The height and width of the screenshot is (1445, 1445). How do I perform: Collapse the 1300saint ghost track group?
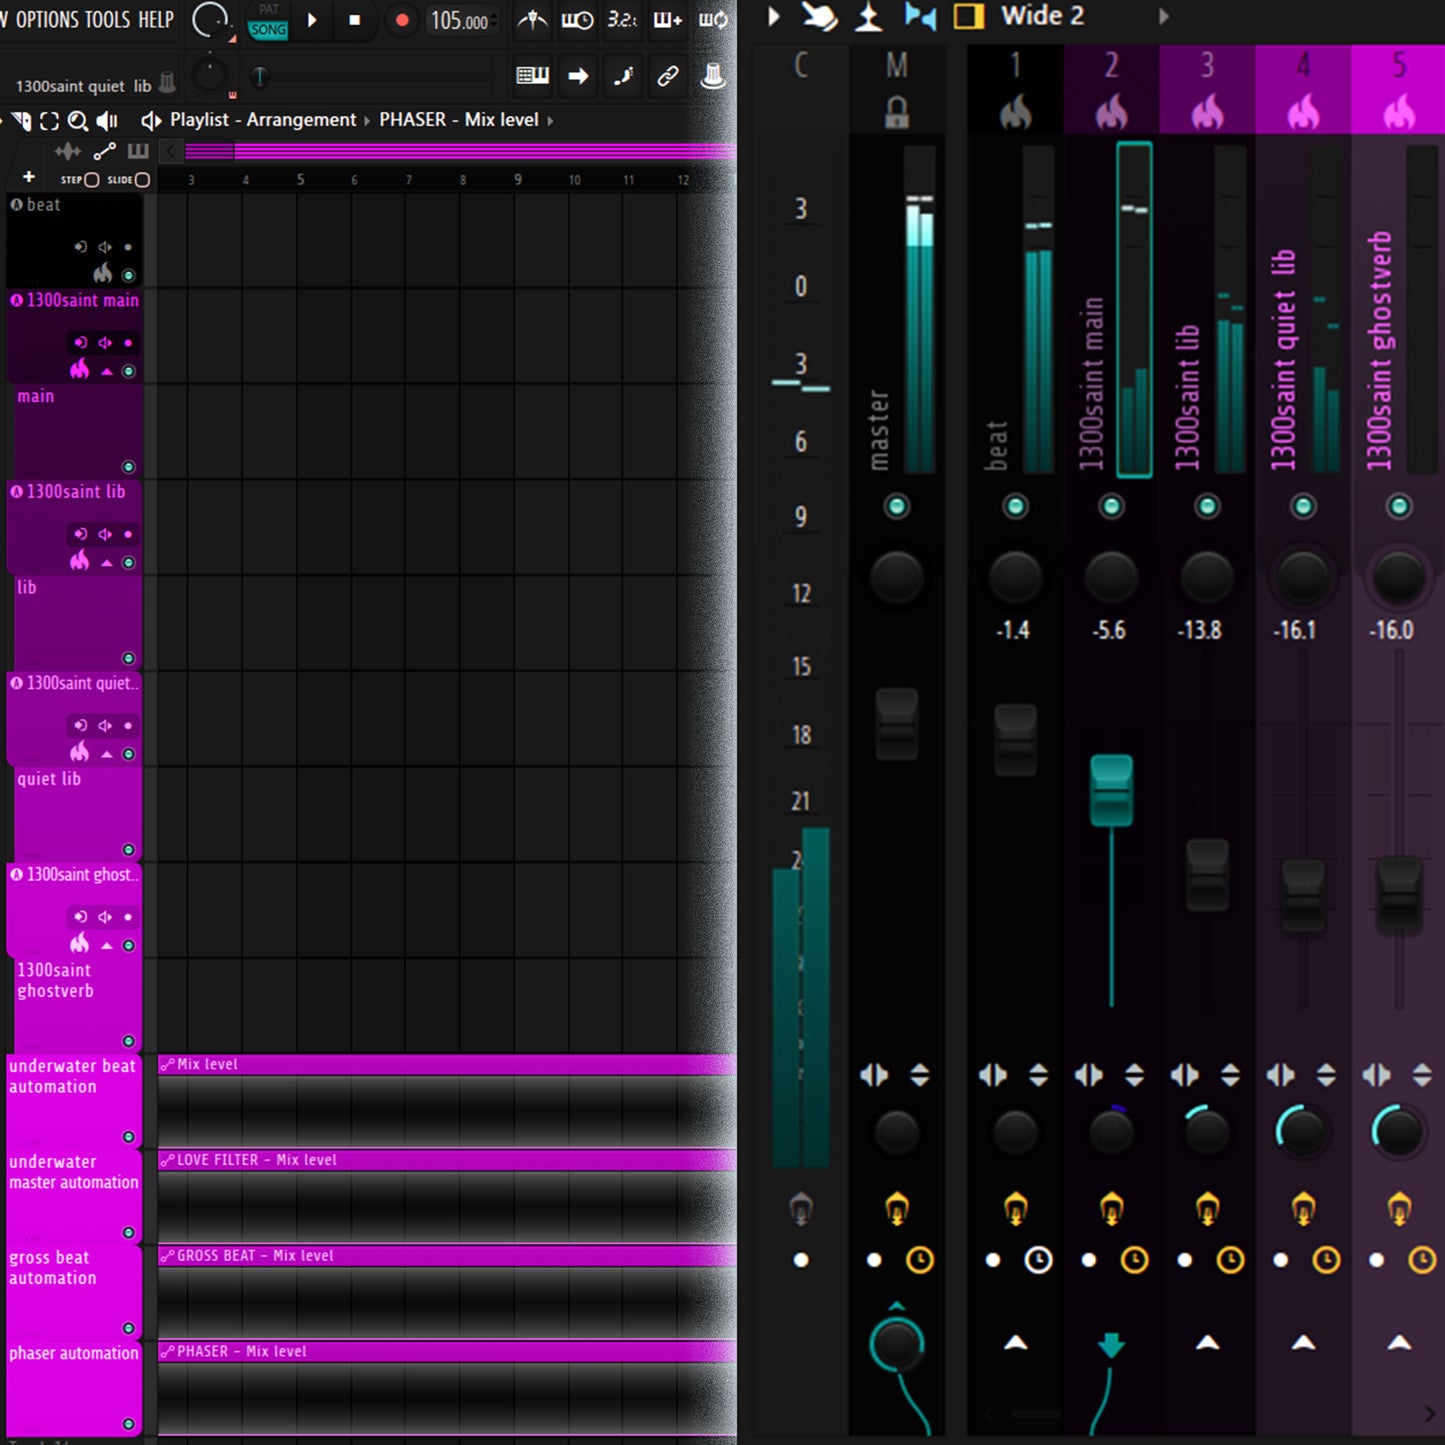(107, 946)
